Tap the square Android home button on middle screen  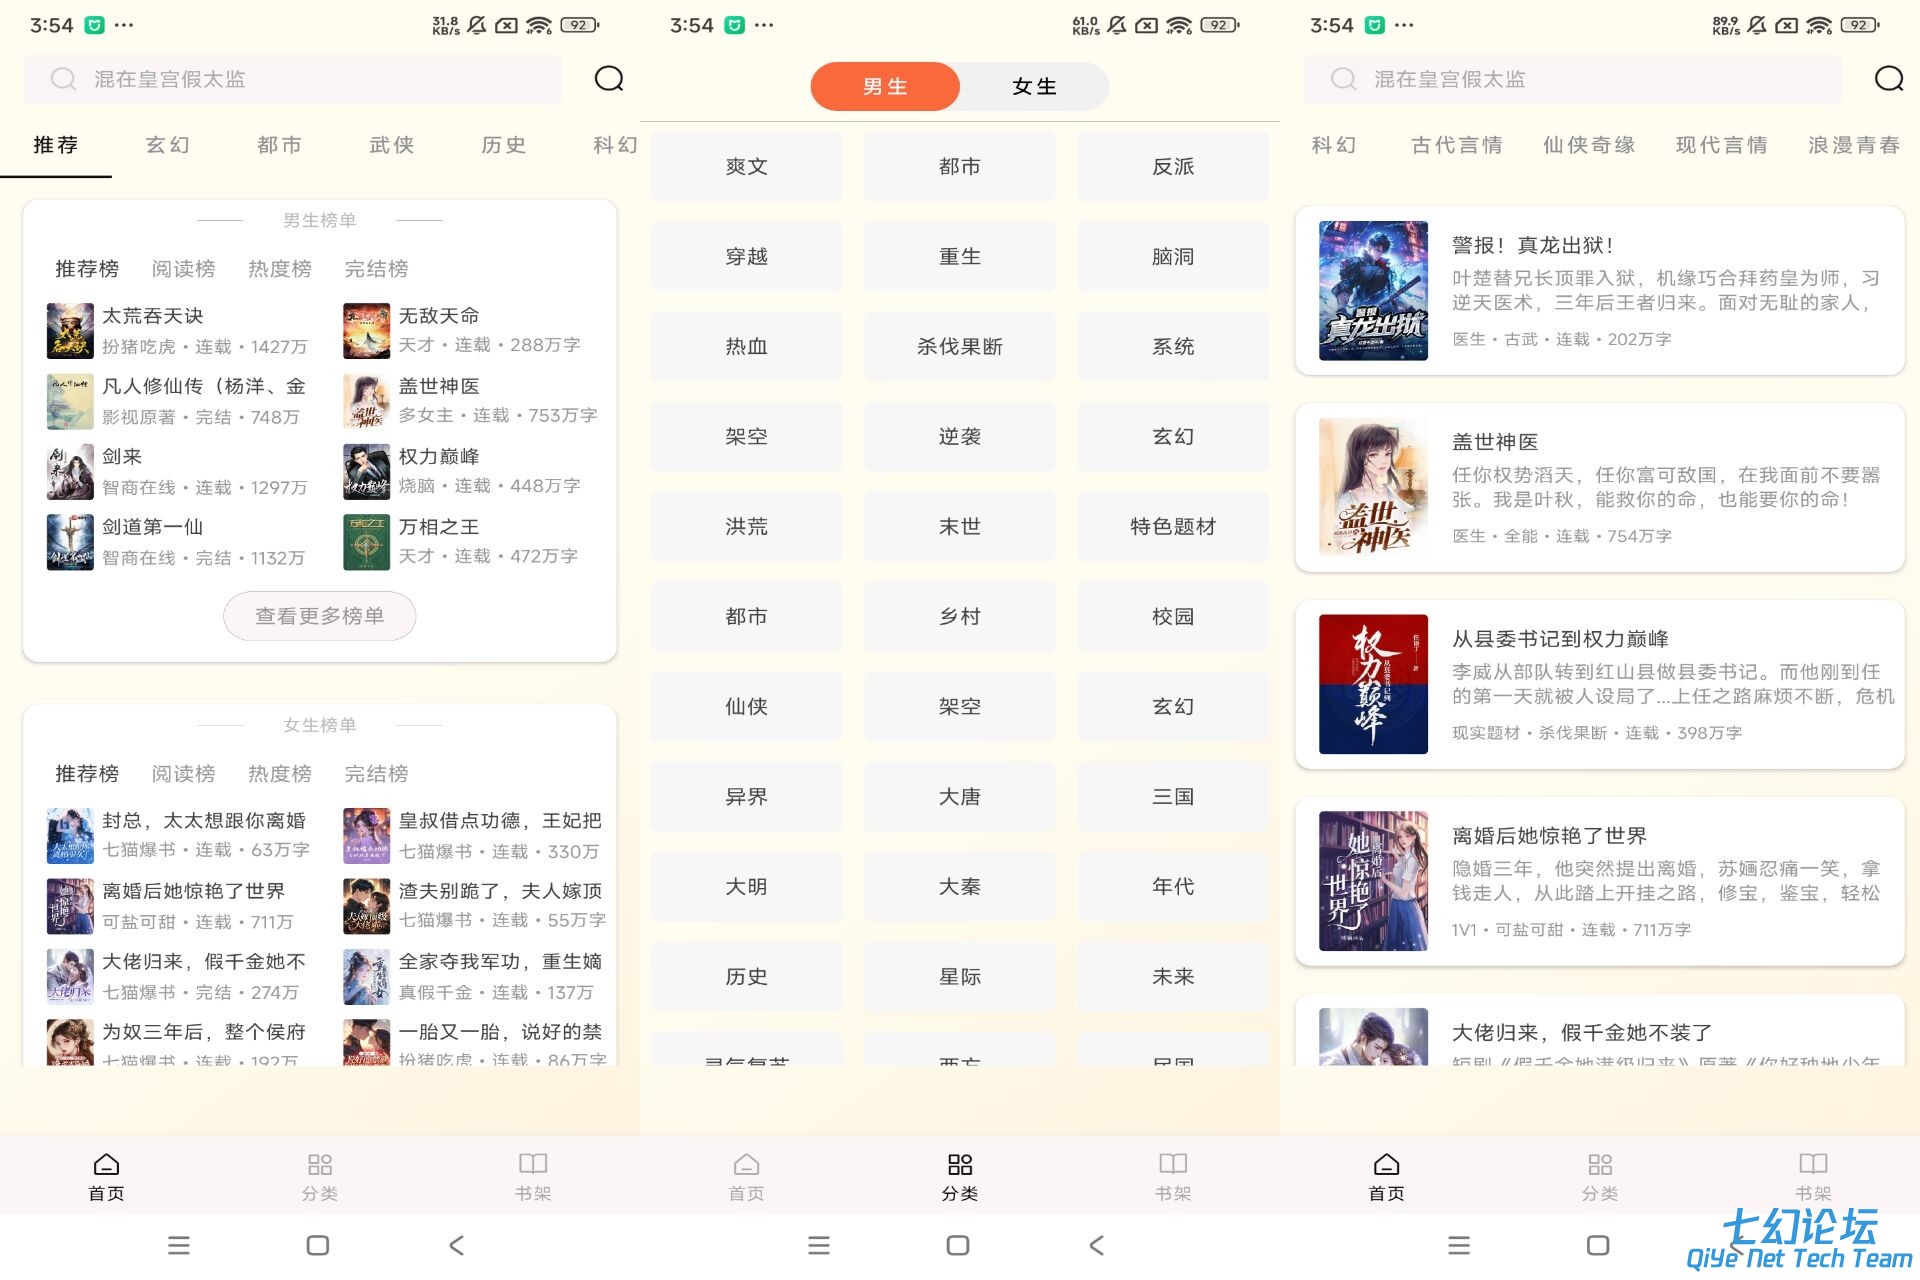click(957, 1245)
